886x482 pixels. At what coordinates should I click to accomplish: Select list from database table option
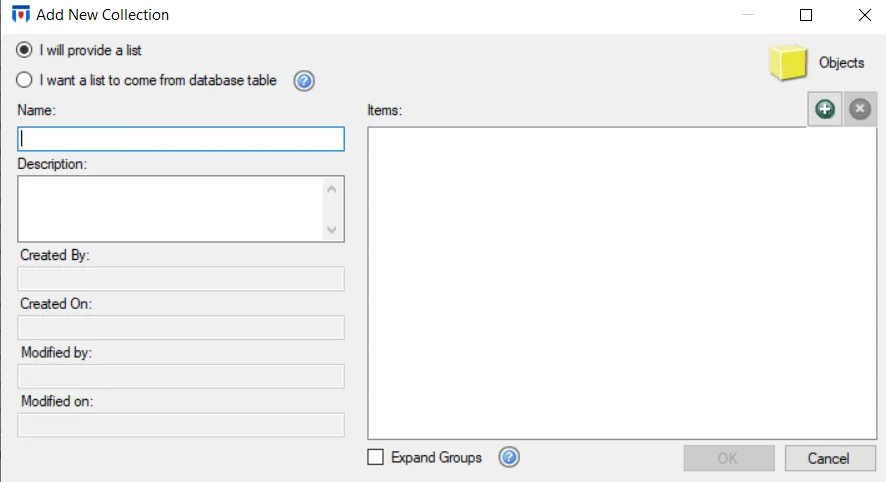coord(146,80)
